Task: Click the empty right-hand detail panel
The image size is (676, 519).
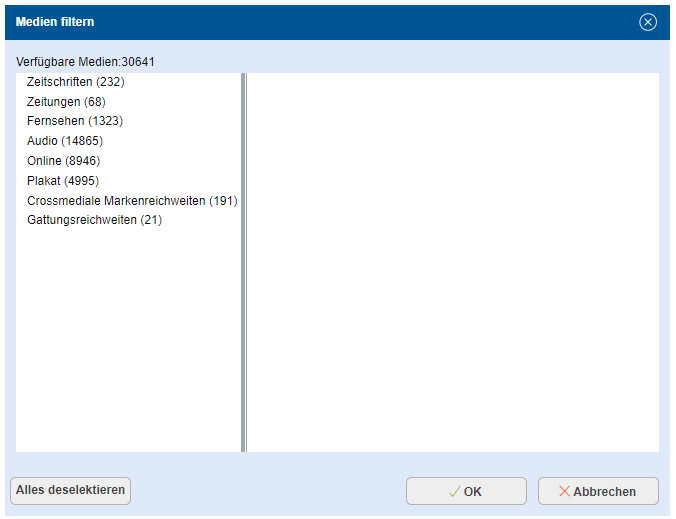Action: click(x=452, y=262)
